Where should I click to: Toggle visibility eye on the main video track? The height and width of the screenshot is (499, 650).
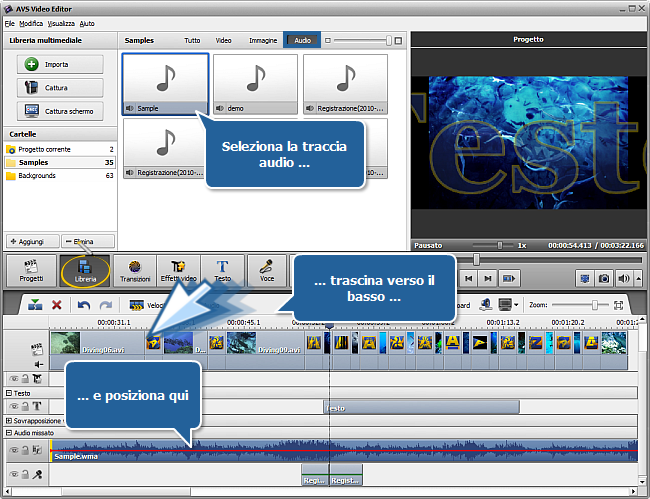(15, 379)
